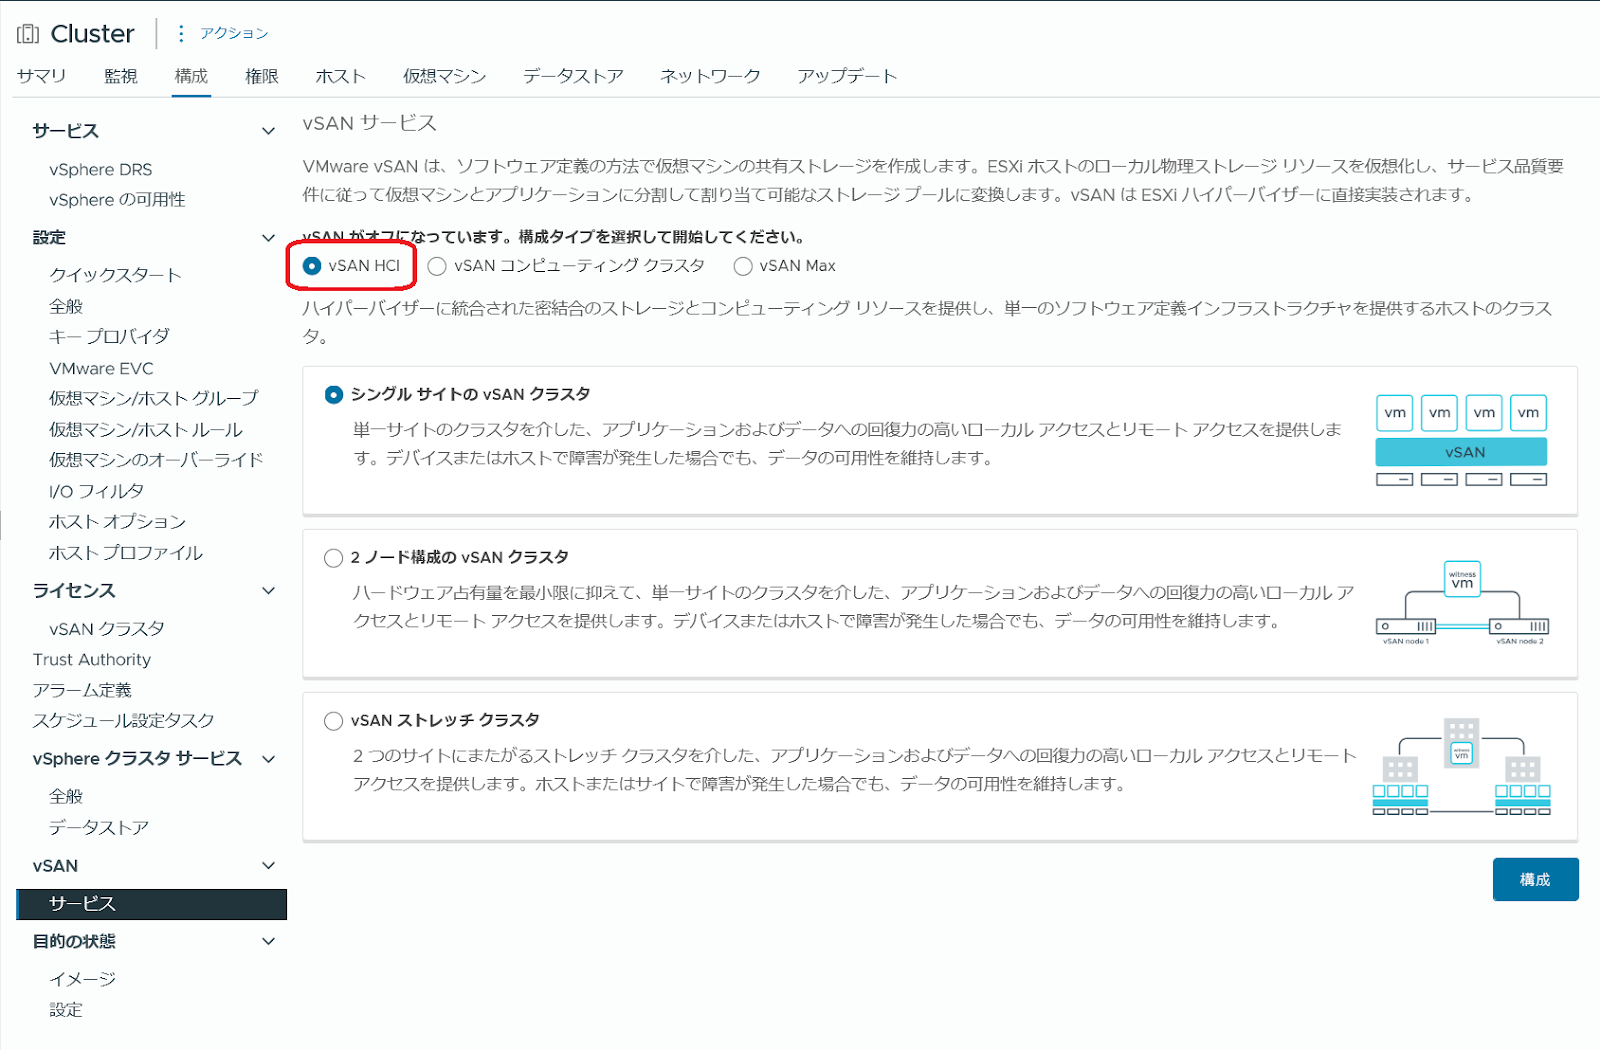Screen dimensions: 1600x1050
Task: Click the Cluster title text
Action: 92,34
